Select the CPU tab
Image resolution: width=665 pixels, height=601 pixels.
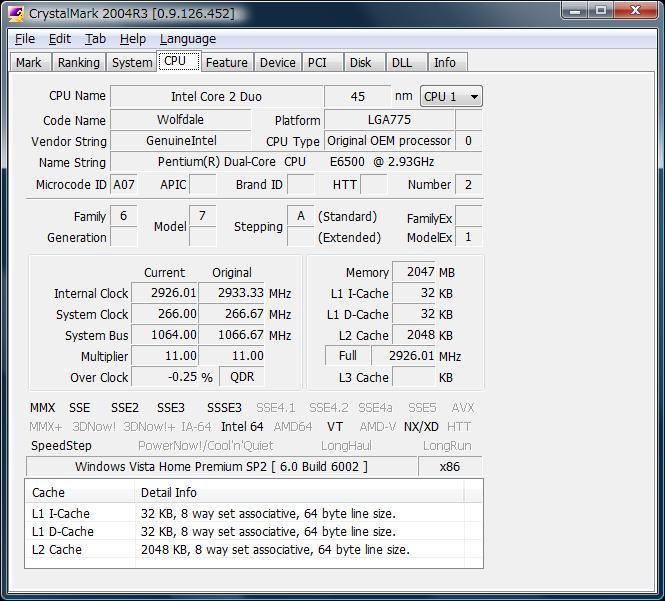(179, 61)
